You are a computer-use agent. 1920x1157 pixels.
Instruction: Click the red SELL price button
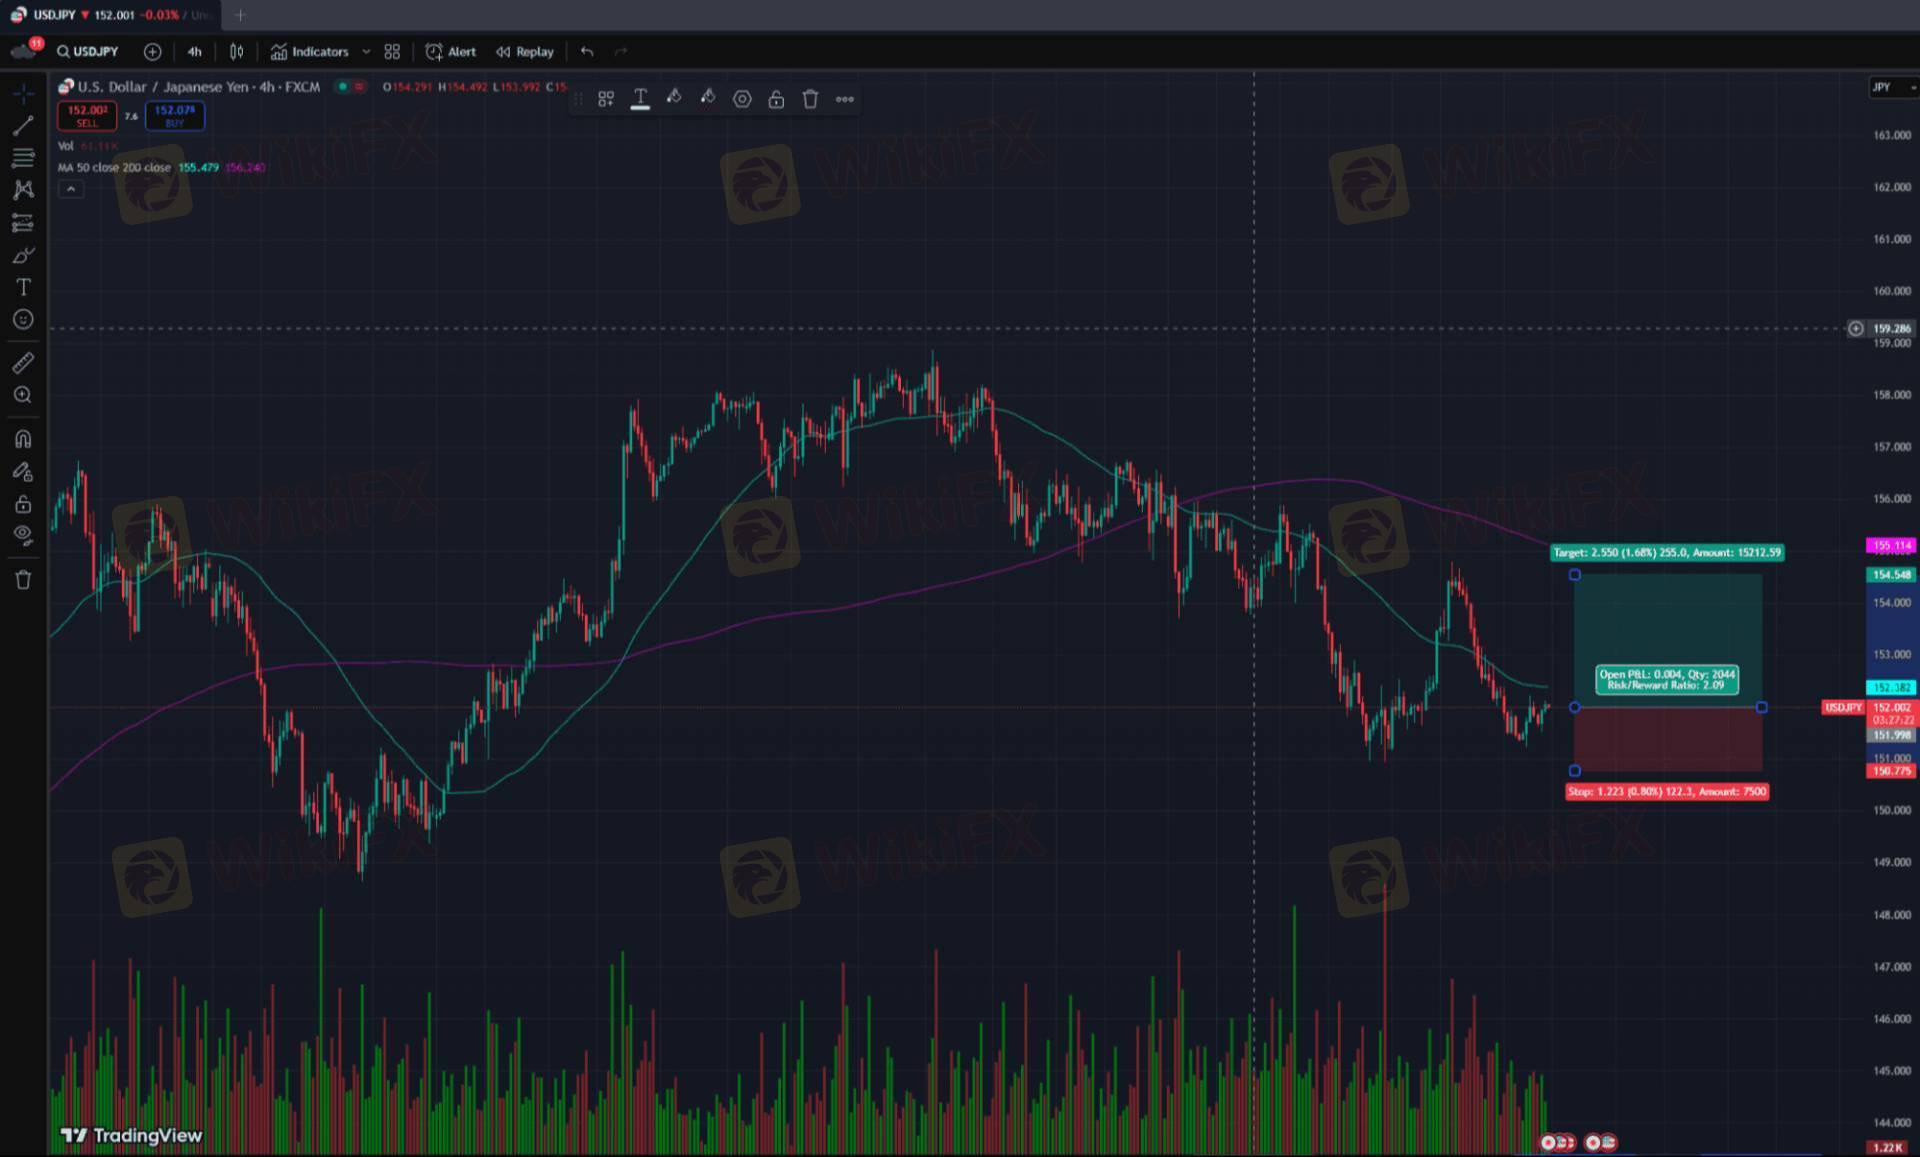tap(87, 116)
